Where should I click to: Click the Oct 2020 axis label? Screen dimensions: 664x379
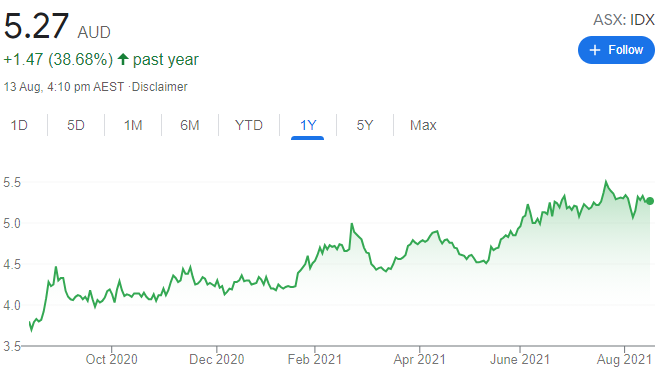click(111, 360)
